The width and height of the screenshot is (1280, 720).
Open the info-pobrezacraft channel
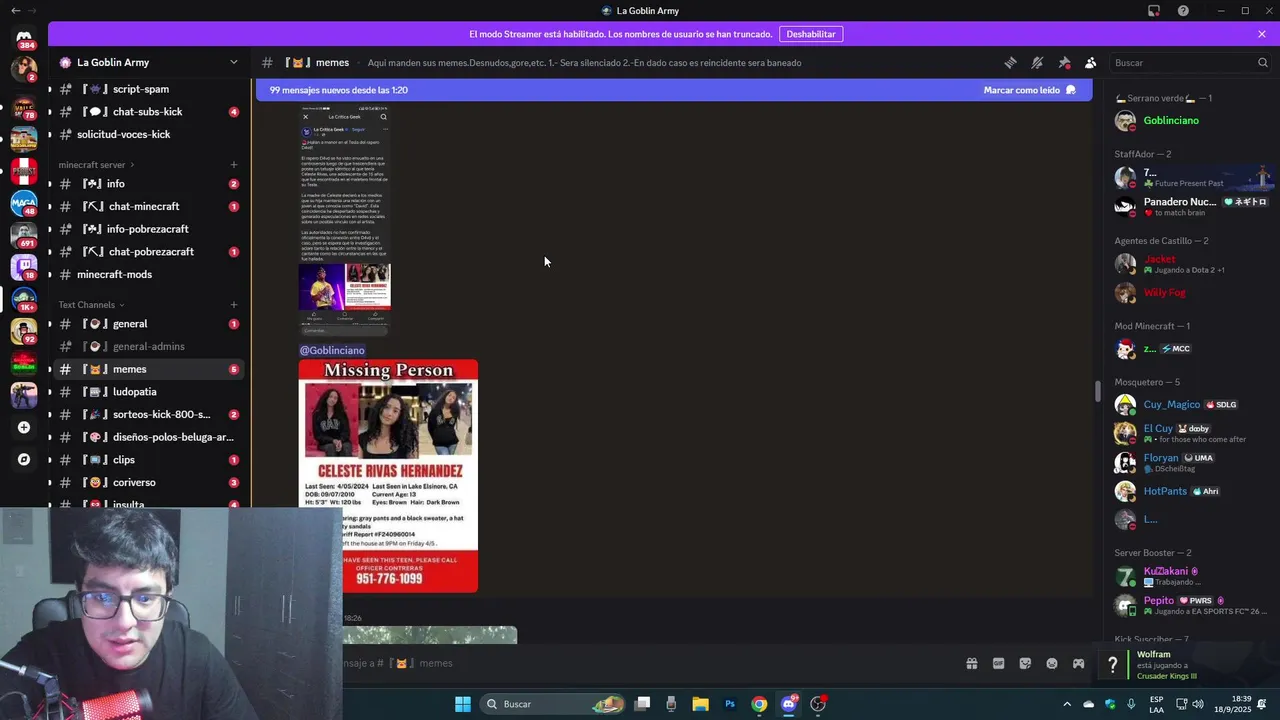point(149,229)
